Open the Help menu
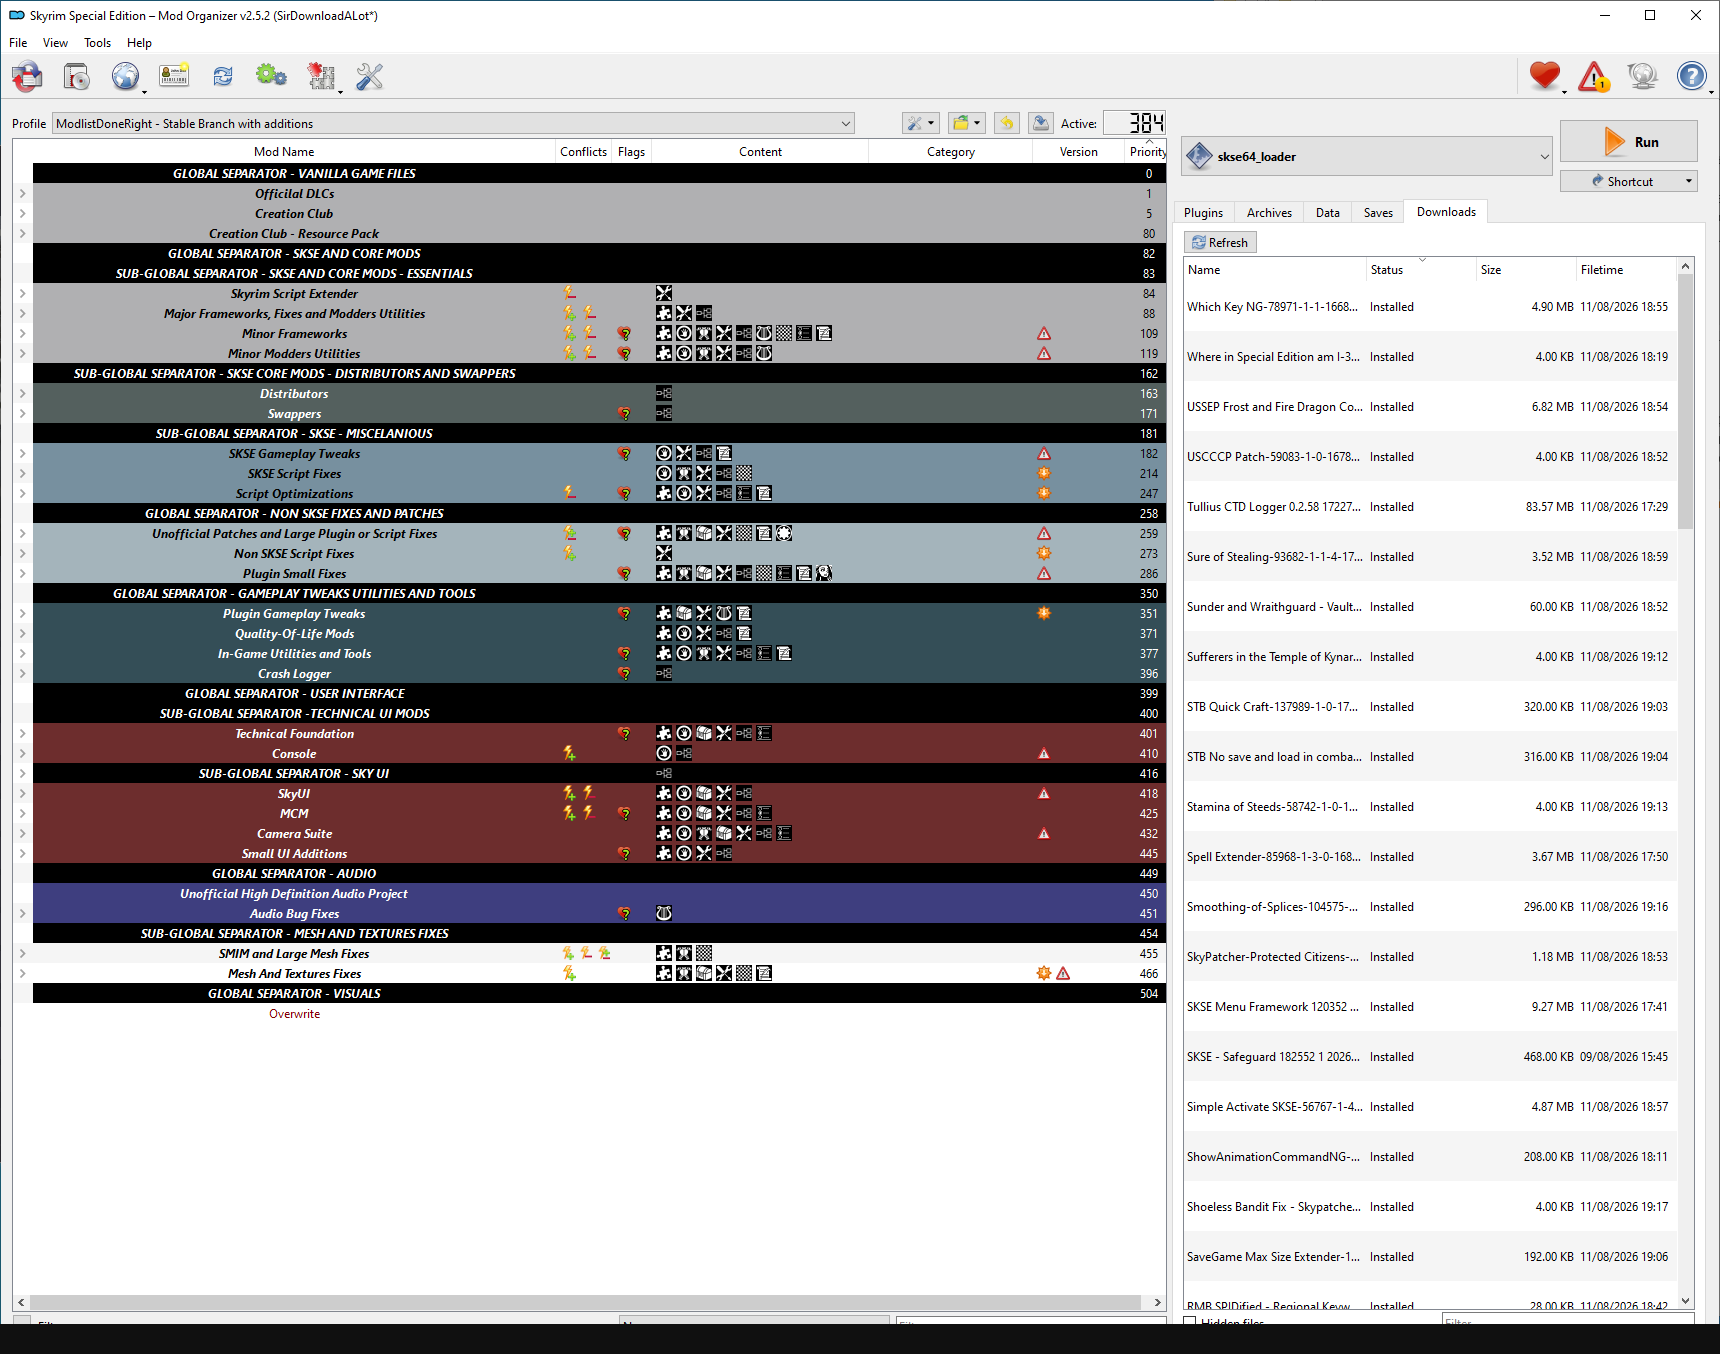 139,43
